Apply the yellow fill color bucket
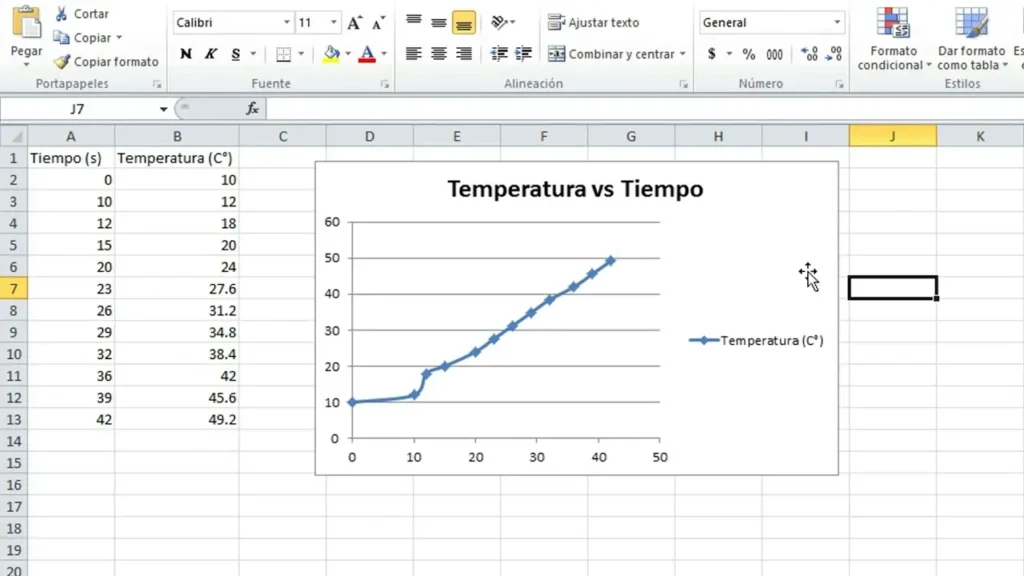Viewport: 1024px width, 576px height. pos(331,54)
